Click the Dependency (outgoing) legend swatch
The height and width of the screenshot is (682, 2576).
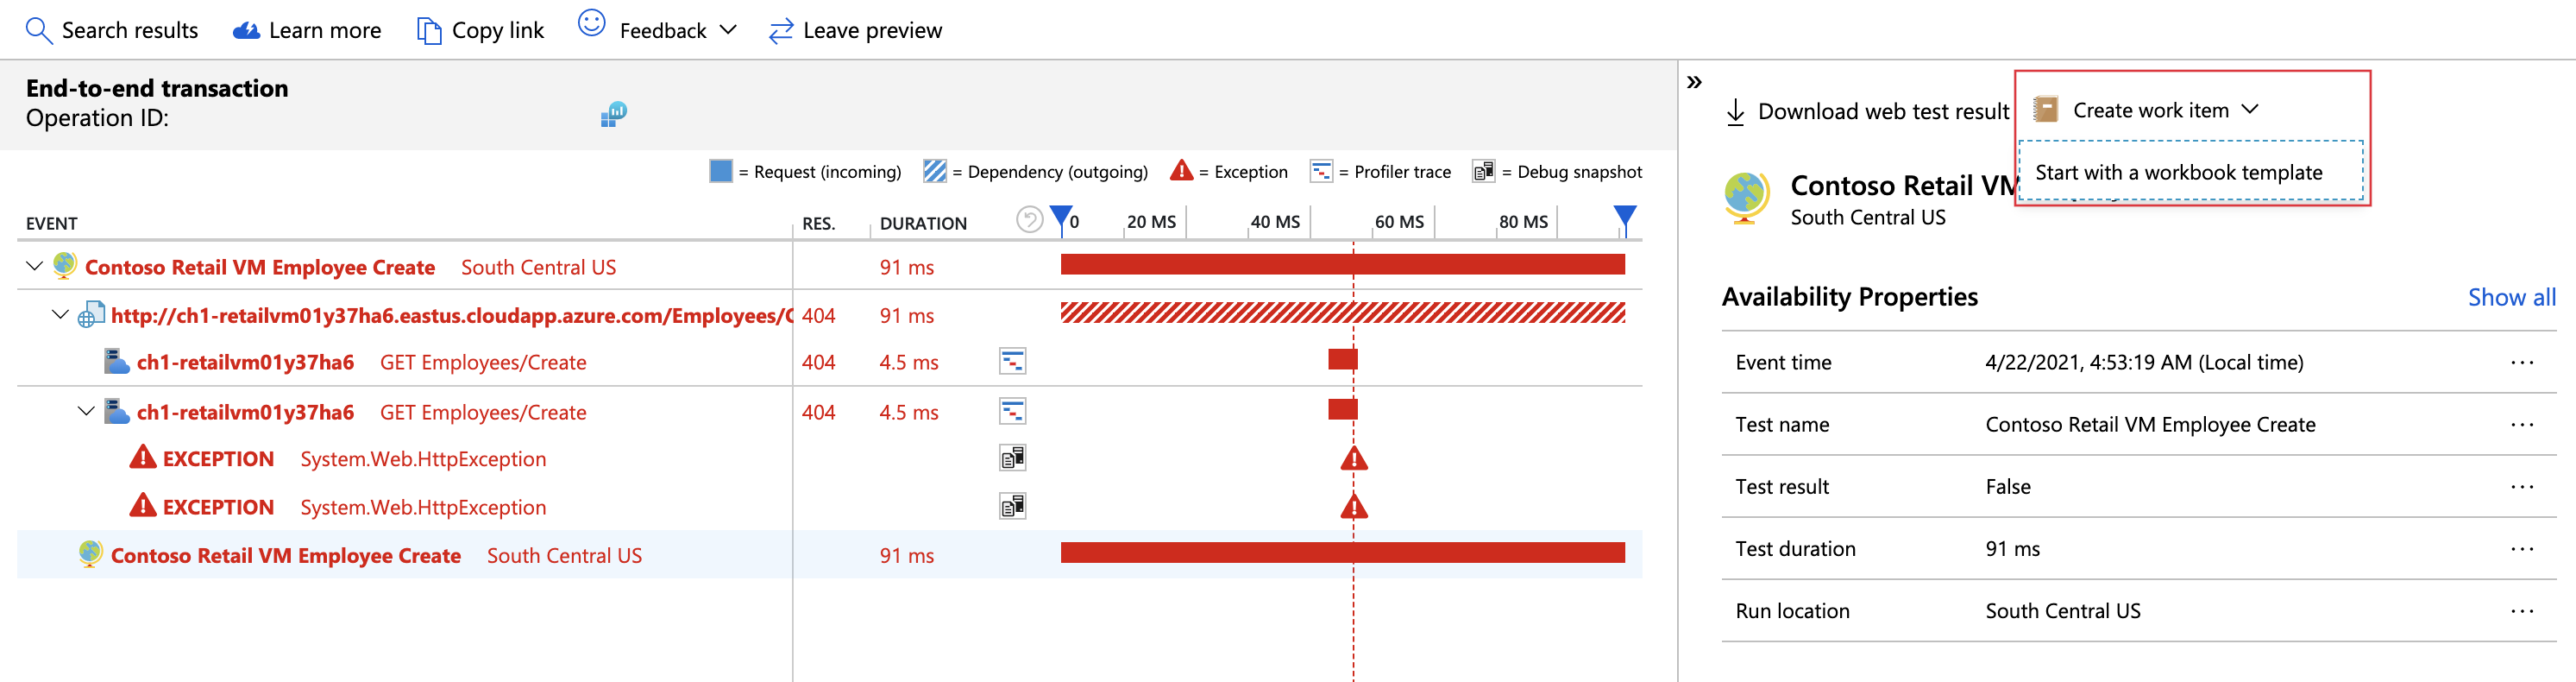[934, 171]
